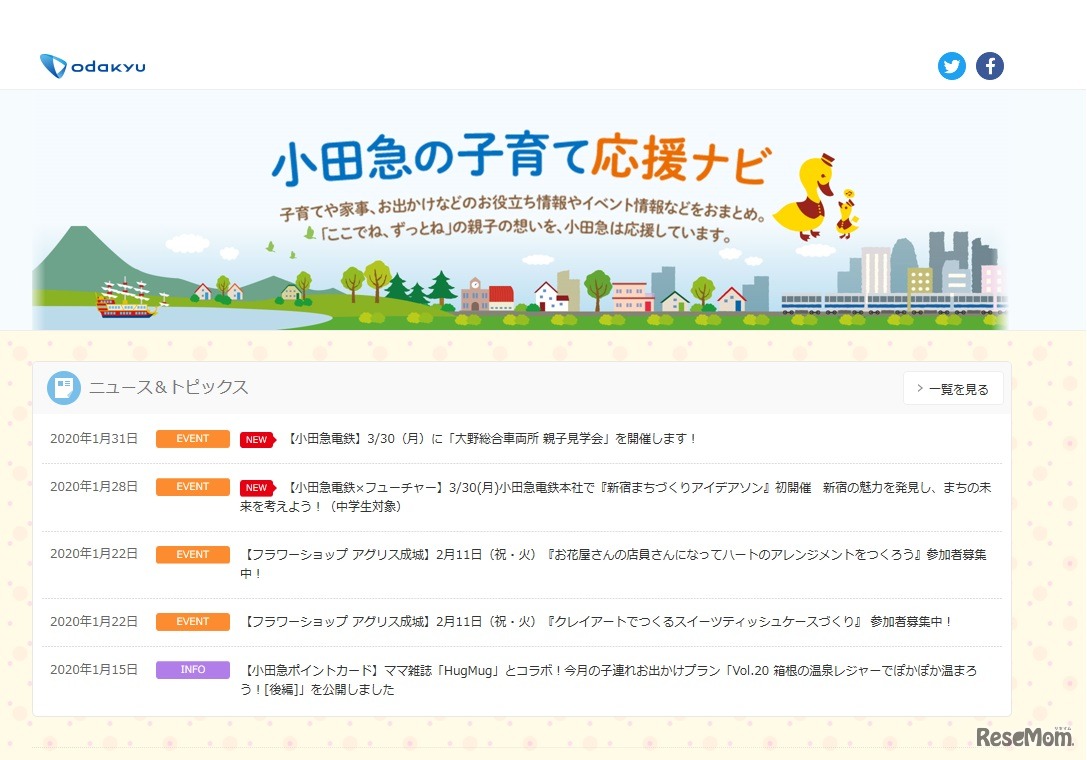This screenshot has height=760, width=1087.
Task: Open the ハートのアレンジメント flower shop news link
Action: pos(614,564)
